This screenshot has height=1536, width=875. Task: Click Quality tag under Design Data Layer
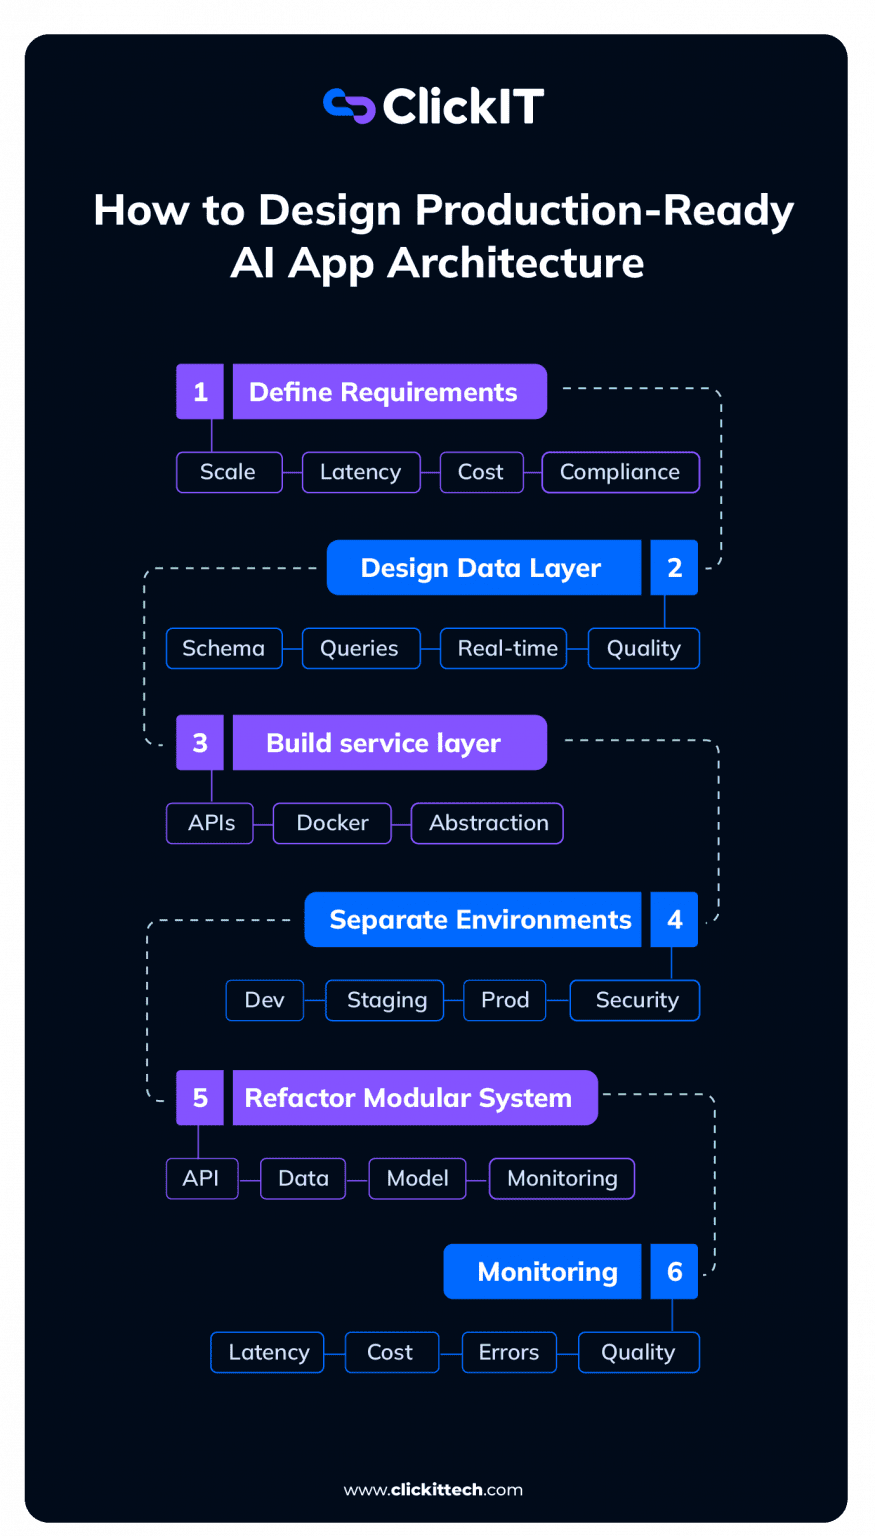pyautogui.click(x=643, y=648)
